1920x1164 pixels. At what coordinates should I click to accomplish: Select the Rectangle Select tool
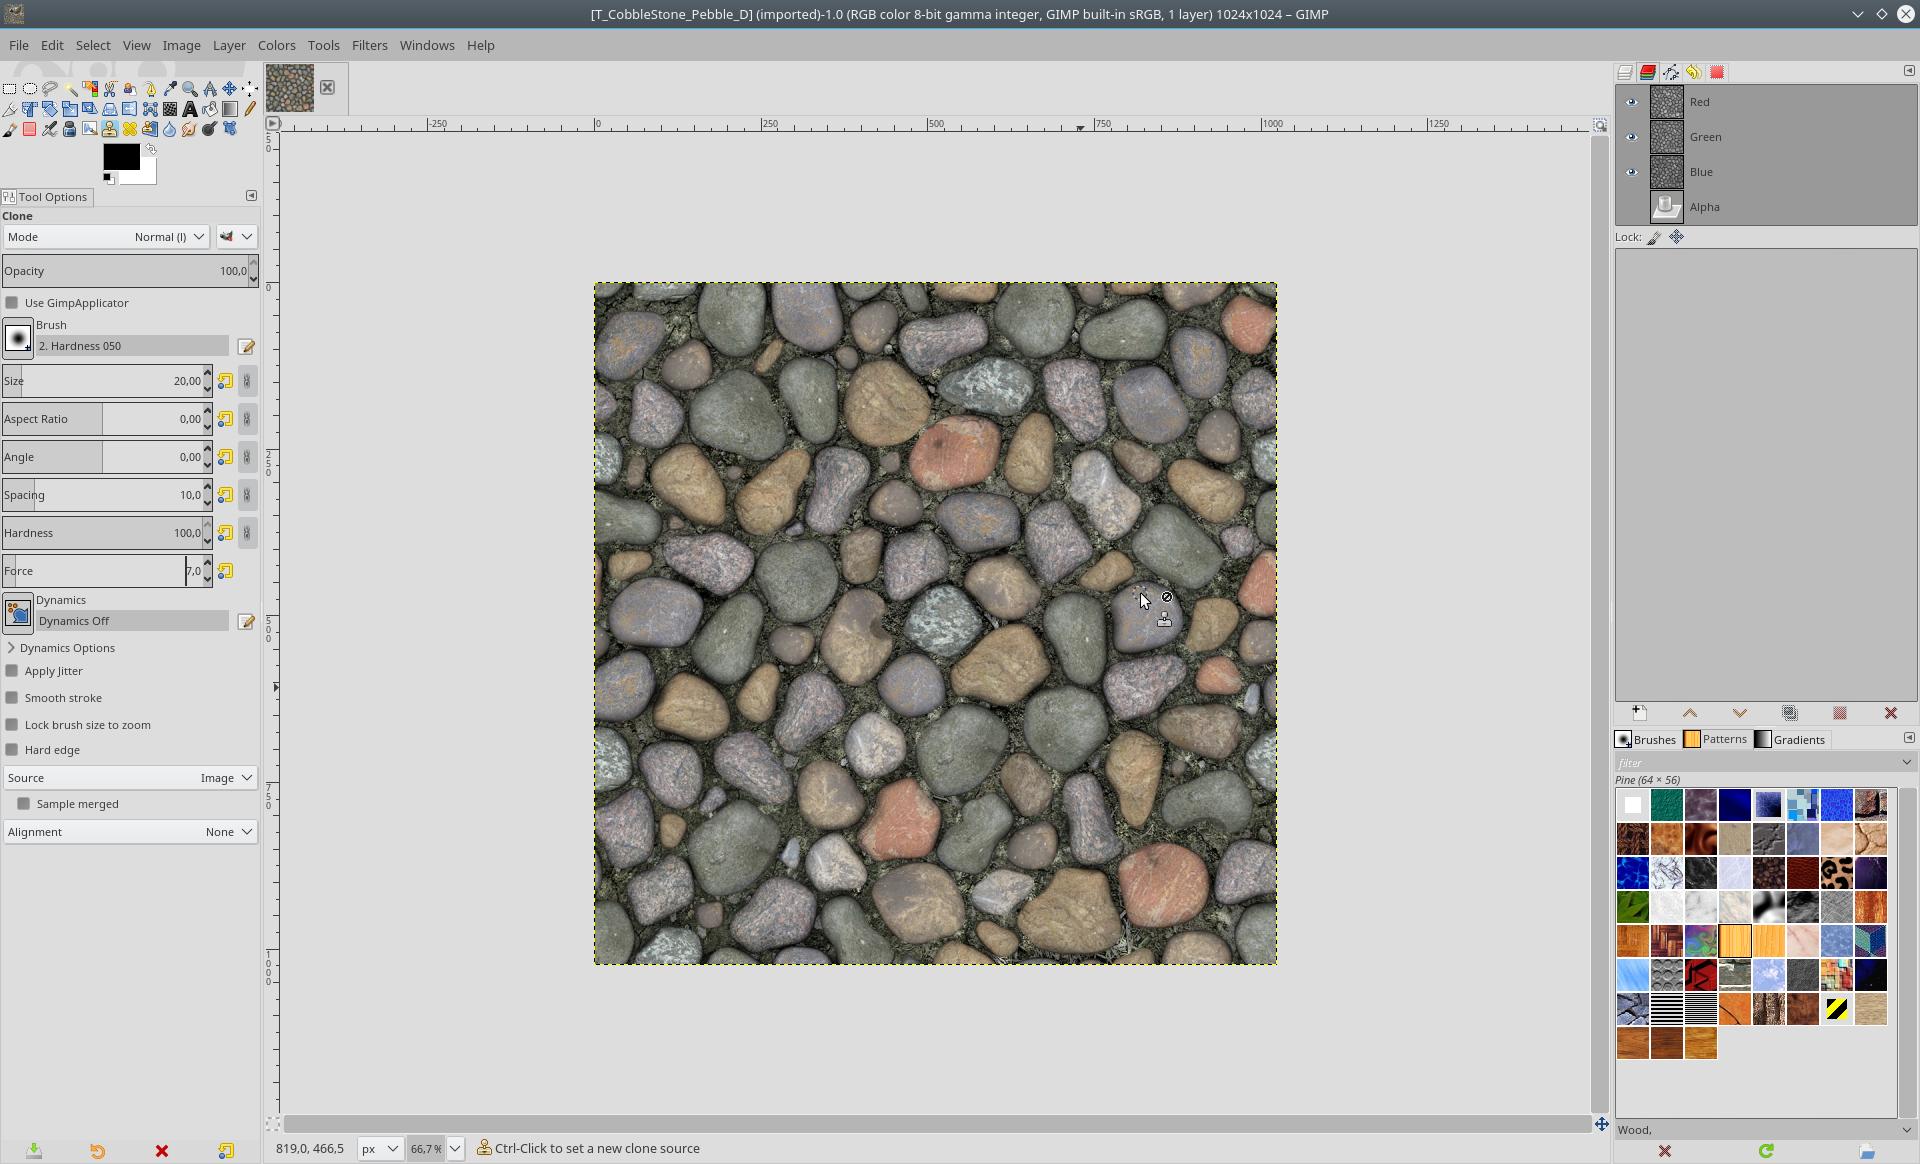point(10,89)
